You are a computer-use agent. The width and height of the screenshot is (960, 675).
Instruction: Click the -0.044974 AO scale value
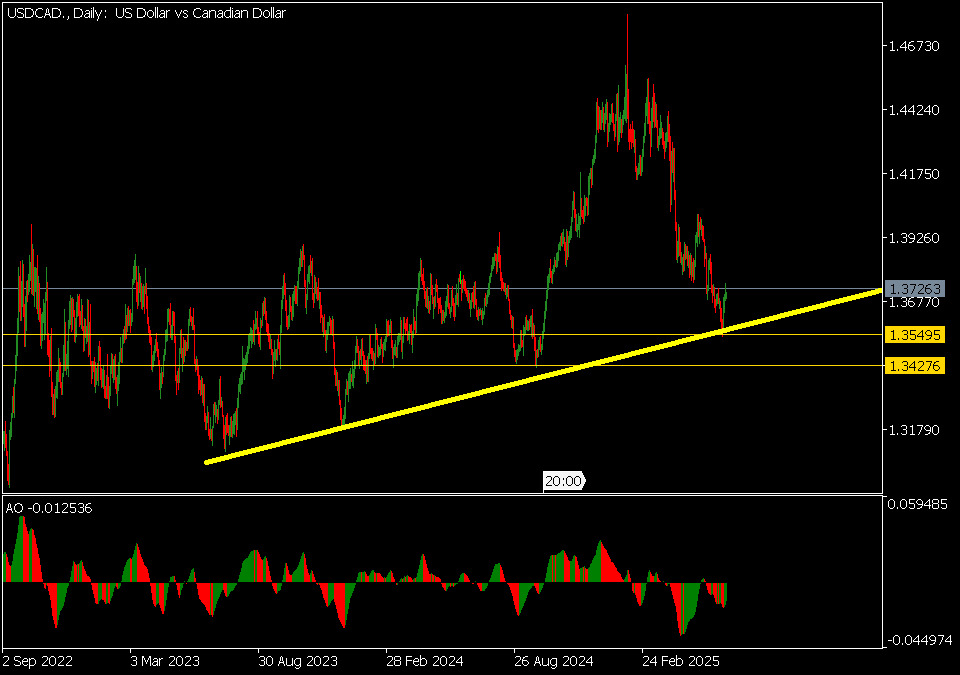coord(919,640)
